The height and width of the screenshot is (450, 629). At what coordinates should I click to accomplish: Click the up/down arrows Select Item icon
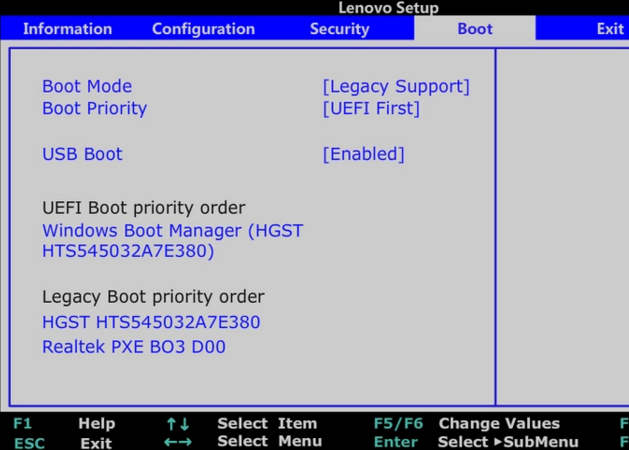tap(178, 424)
